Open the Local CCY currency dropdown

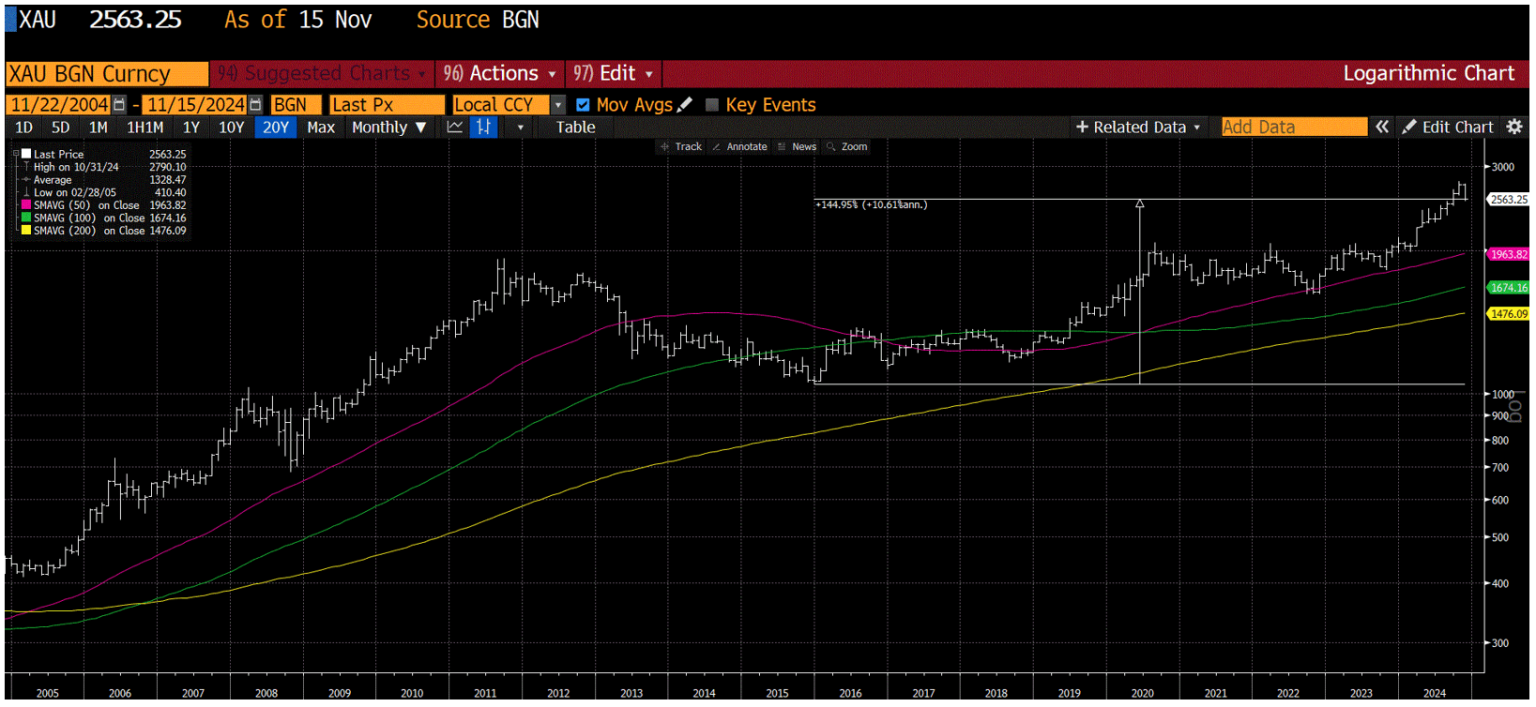556,104
